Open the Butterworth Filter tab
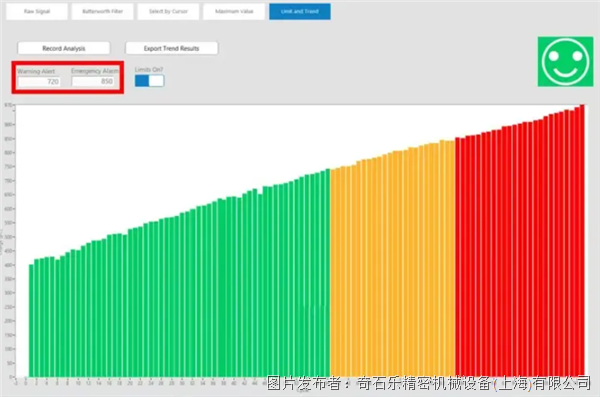Screen dimensions: 600x397 103,11
